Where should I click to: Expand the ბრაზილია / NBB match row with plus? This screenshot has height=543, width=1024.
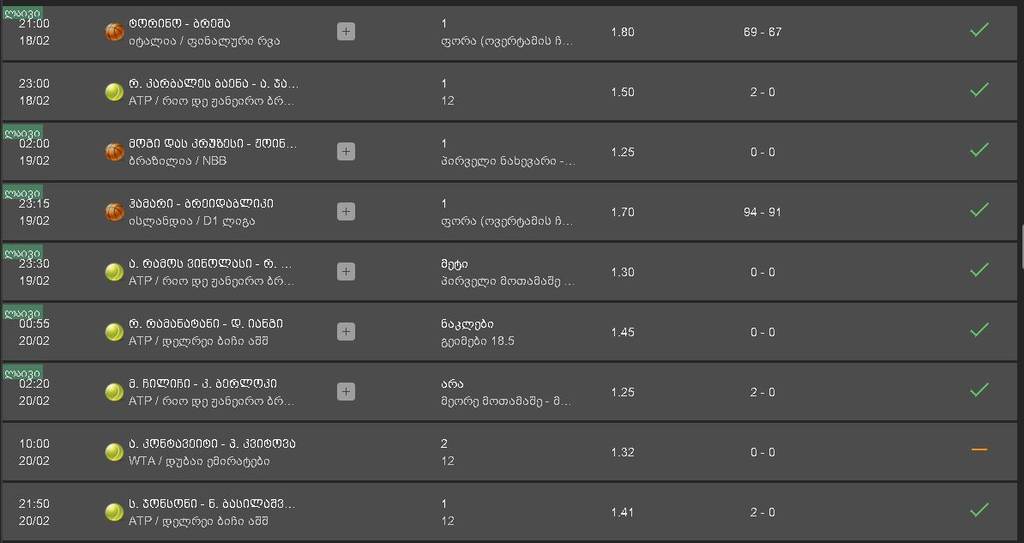[346, 152]
